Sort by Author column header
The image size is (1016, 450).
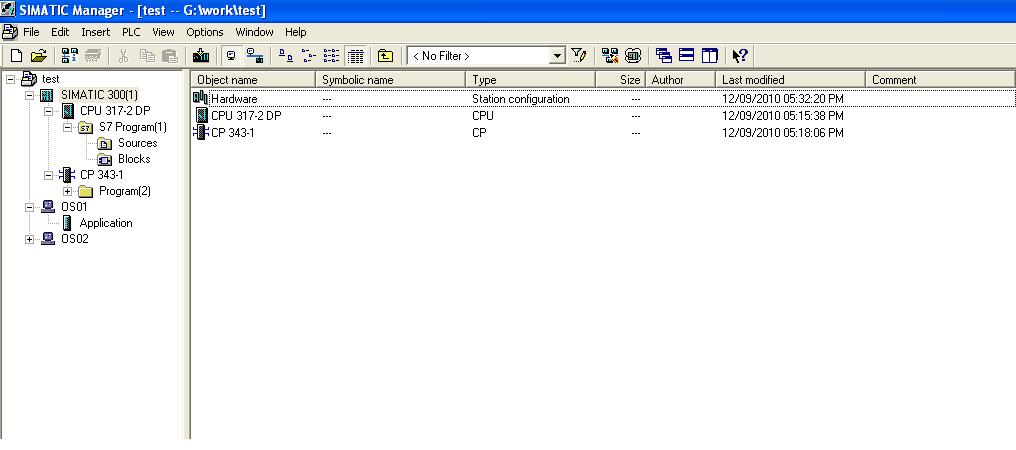coord(680,79)
